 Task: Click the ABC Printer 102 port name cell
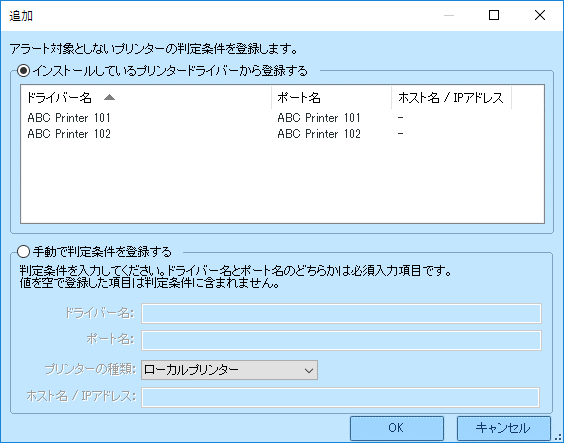pyautogui.click(x=319, y=134)
